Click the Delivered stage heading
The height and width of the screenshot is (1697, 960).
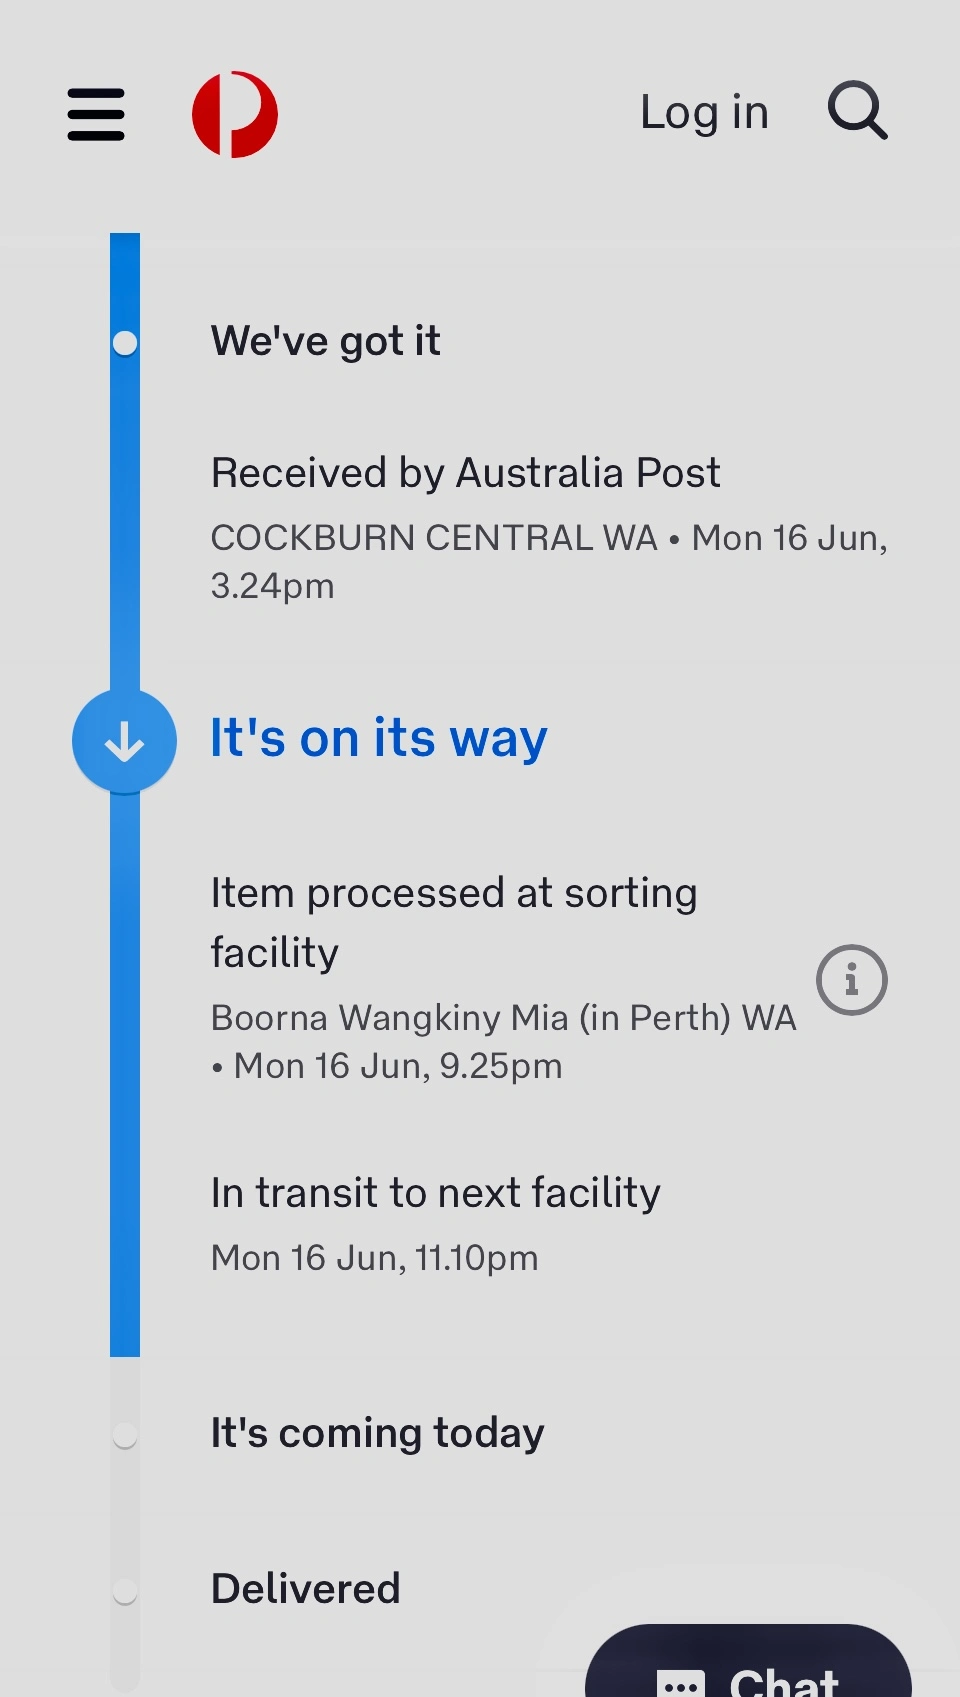point(305,1588)
